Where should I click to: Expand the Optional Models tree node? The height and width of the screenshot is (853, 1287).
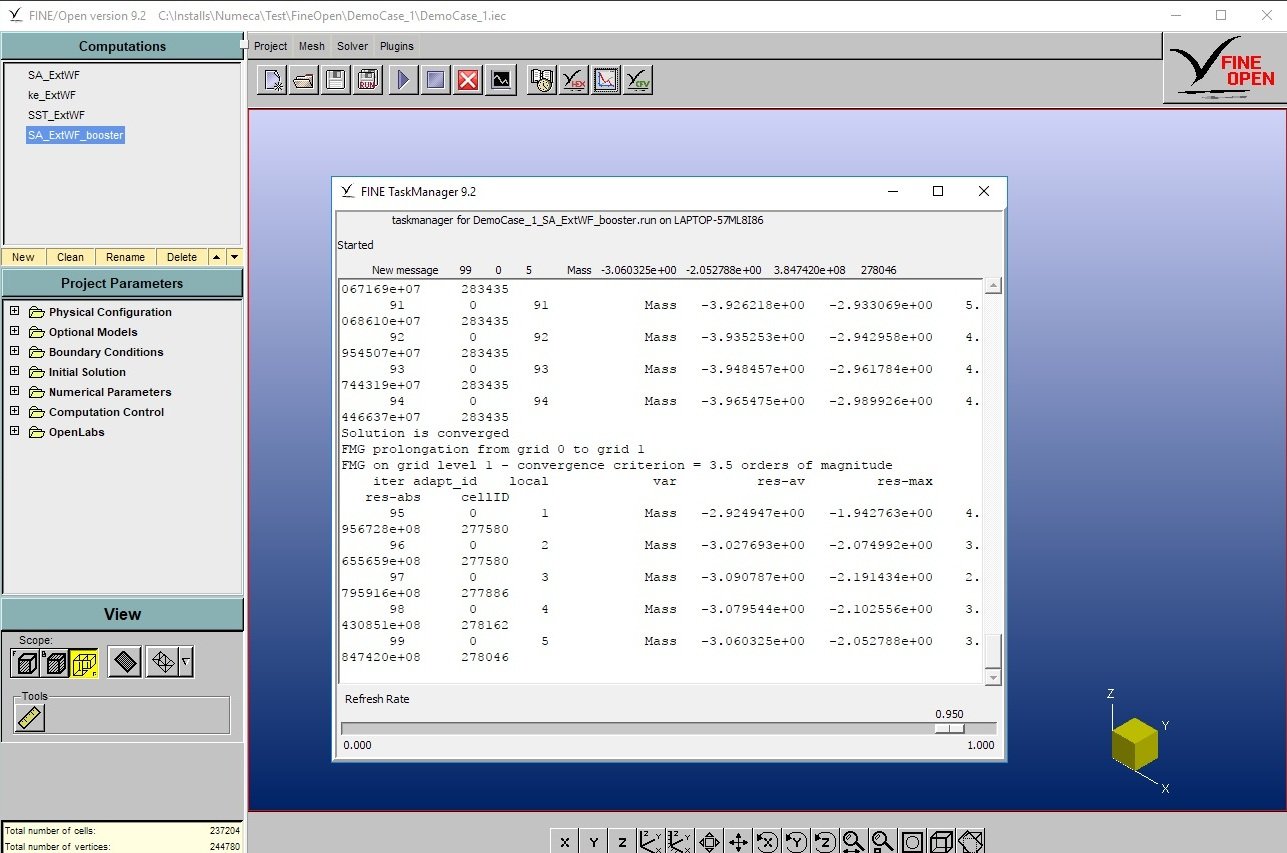14,331
